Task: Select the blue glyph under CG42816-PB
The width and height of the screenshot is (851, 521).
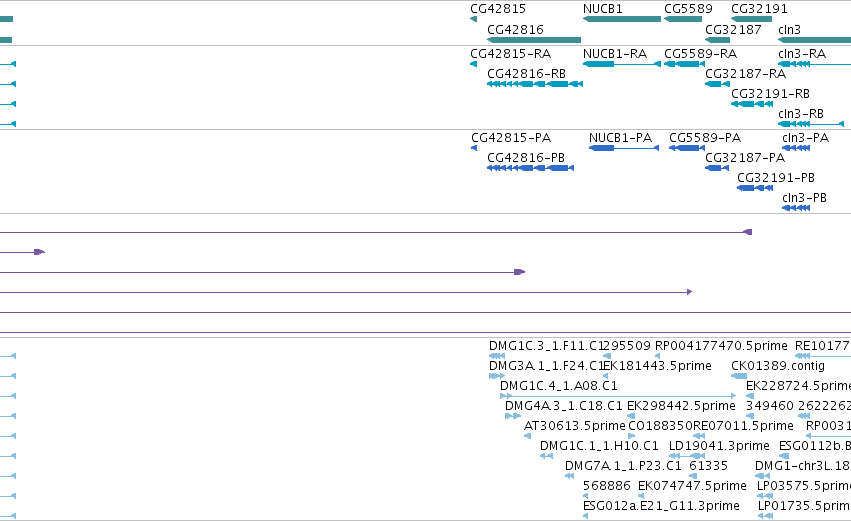Action: click(530, 168)
